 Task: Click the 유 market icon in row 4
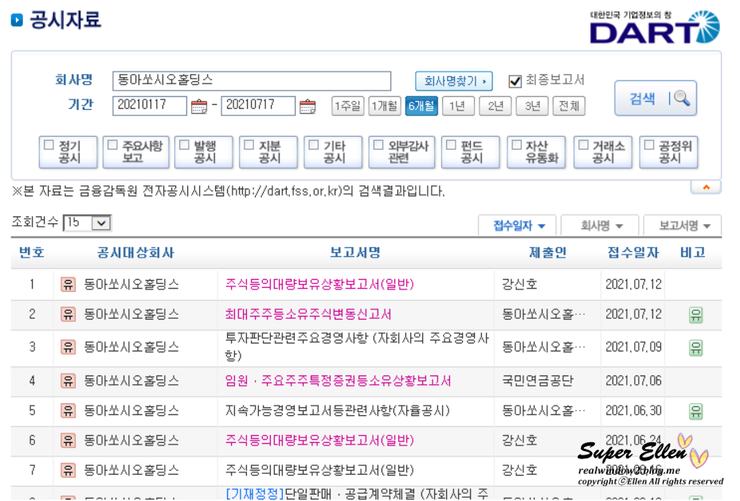point(68,381)
